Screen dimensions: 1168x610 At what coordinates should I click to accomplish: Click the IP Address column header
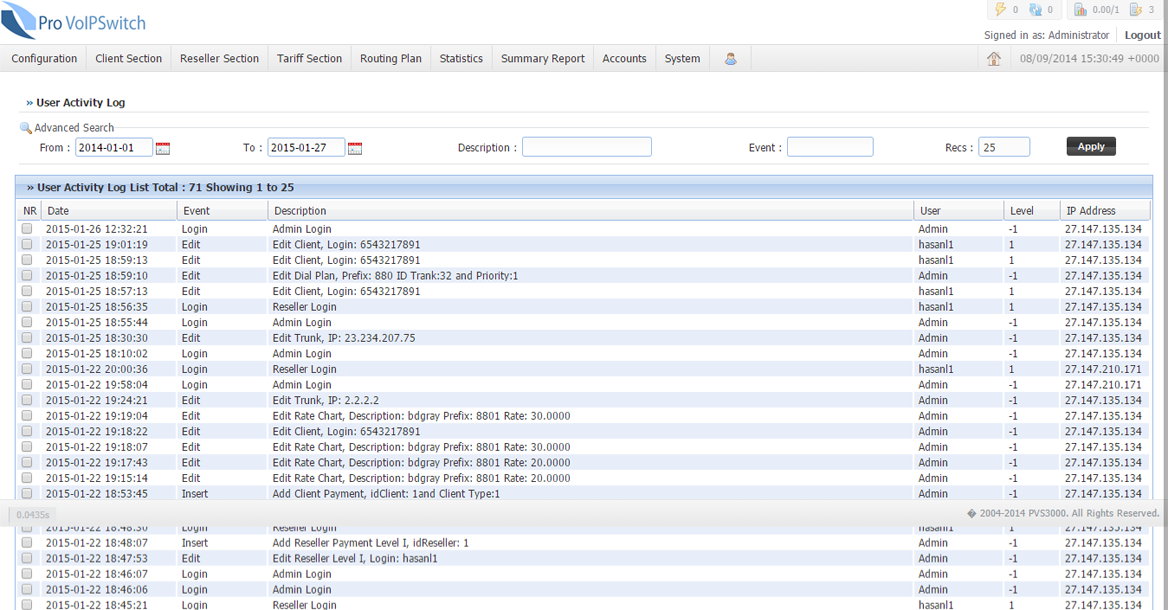point(1105,211)
